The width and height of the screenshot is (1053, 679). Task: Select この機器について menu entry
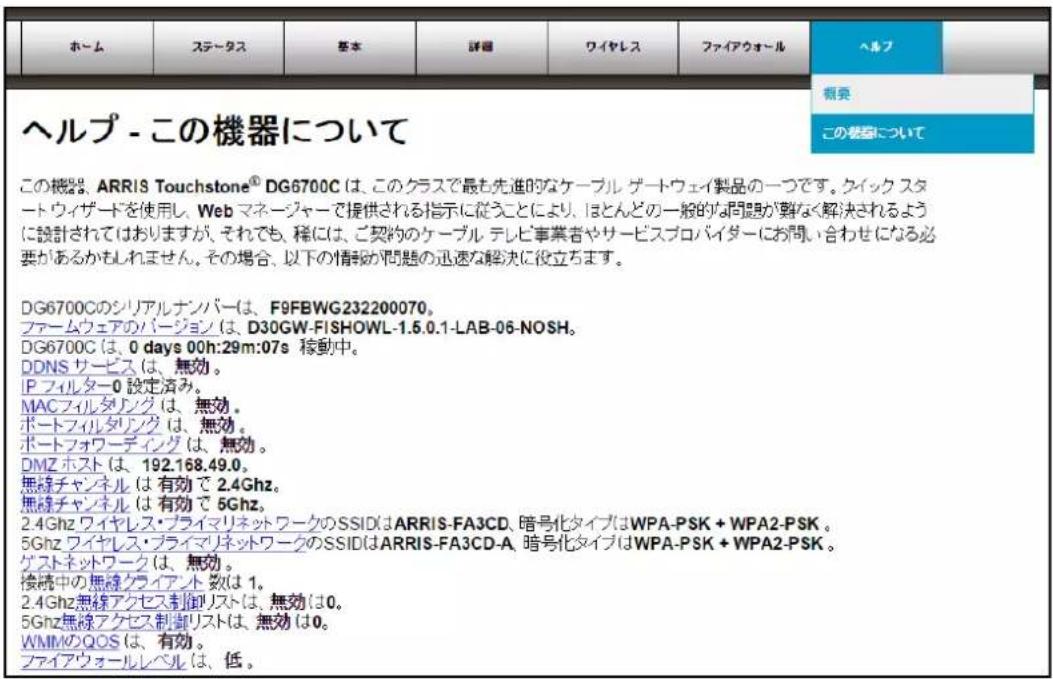pos(922,133)
